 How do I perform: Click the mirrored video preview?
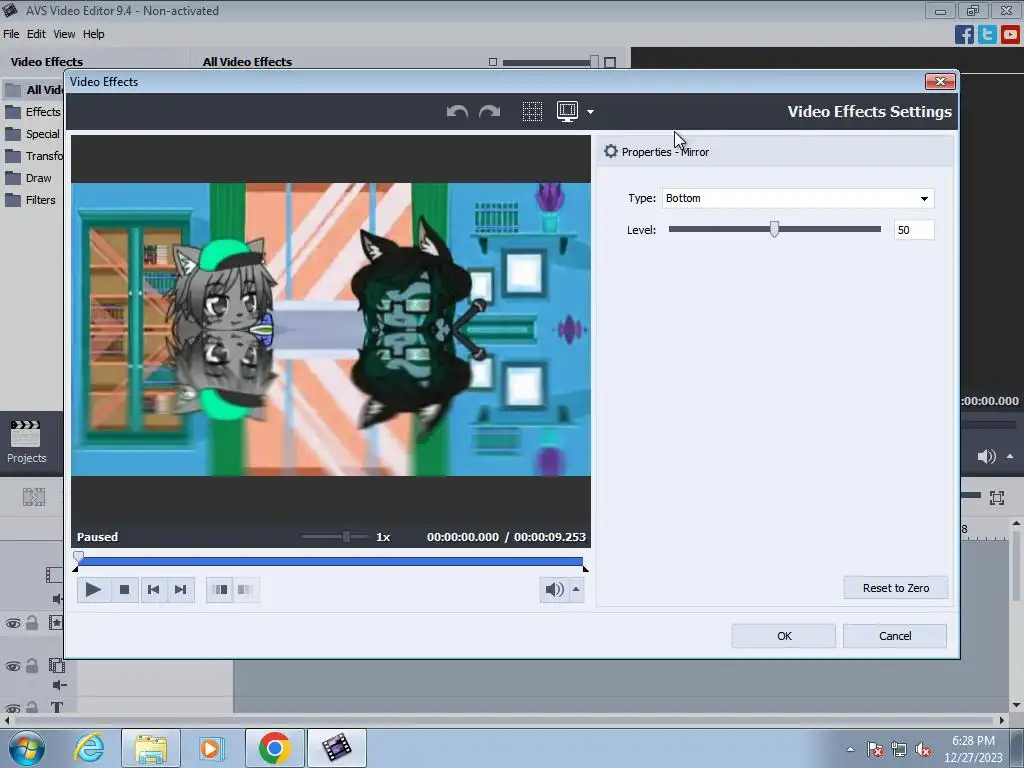click(331, 329)
